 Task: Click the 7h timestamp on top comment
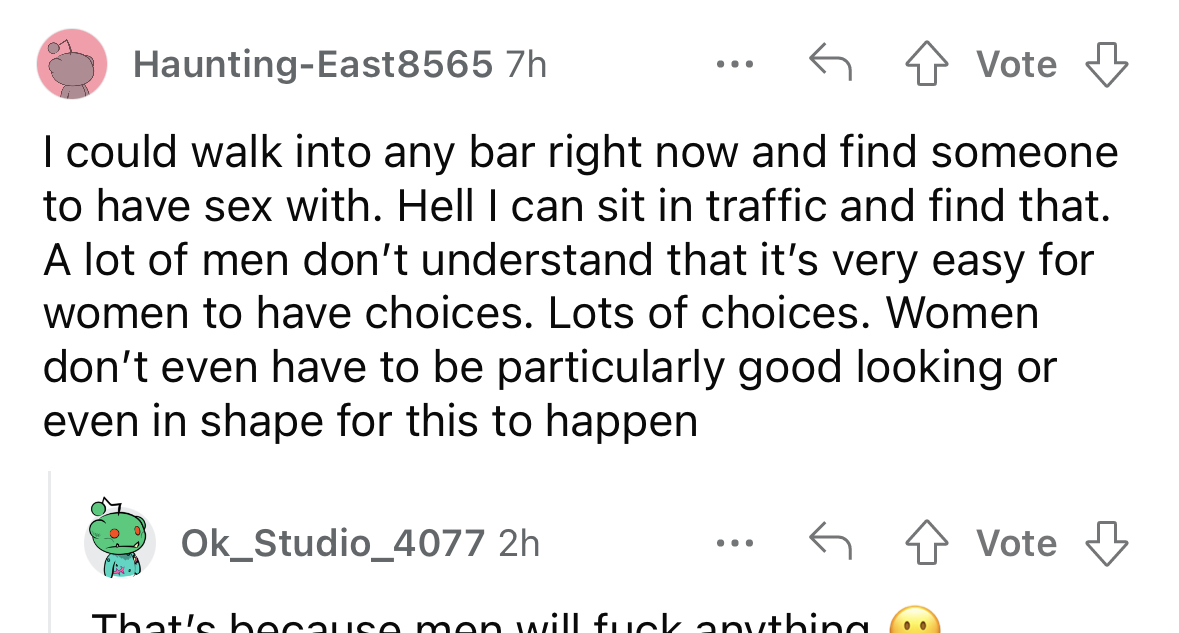526,64
